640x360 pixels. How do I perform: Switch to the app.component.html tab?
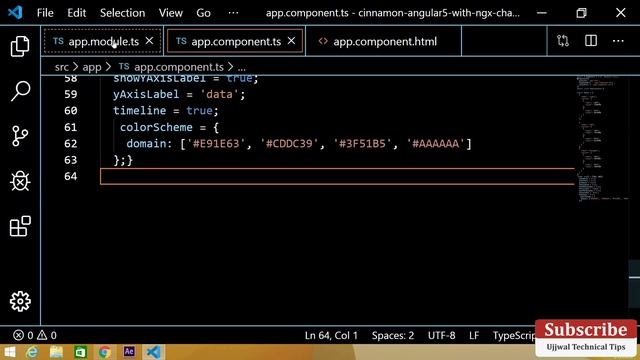point(384,41)
